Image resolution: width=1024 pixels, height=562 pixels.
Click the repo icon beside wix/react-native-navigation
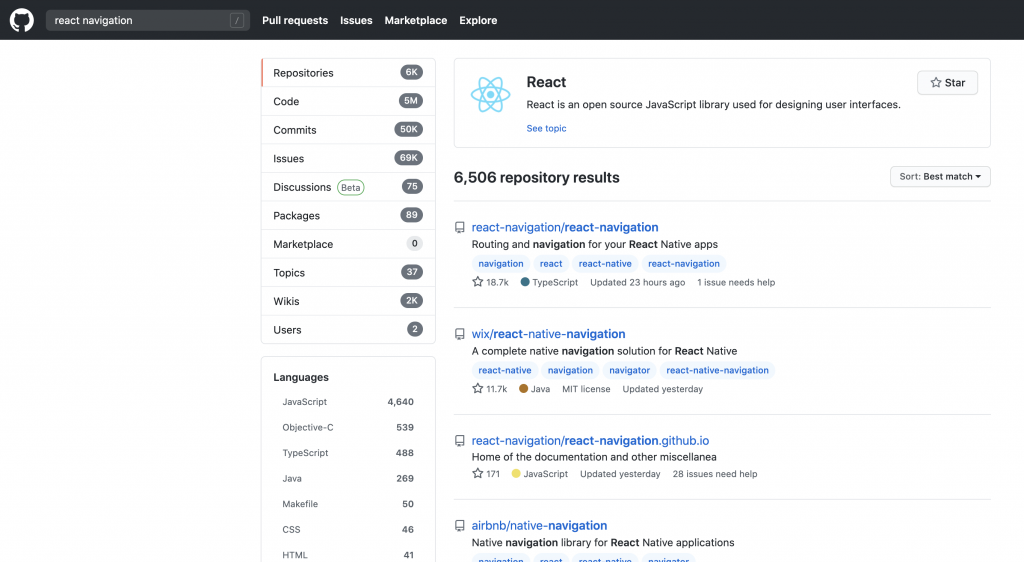(x=460, y=334)
